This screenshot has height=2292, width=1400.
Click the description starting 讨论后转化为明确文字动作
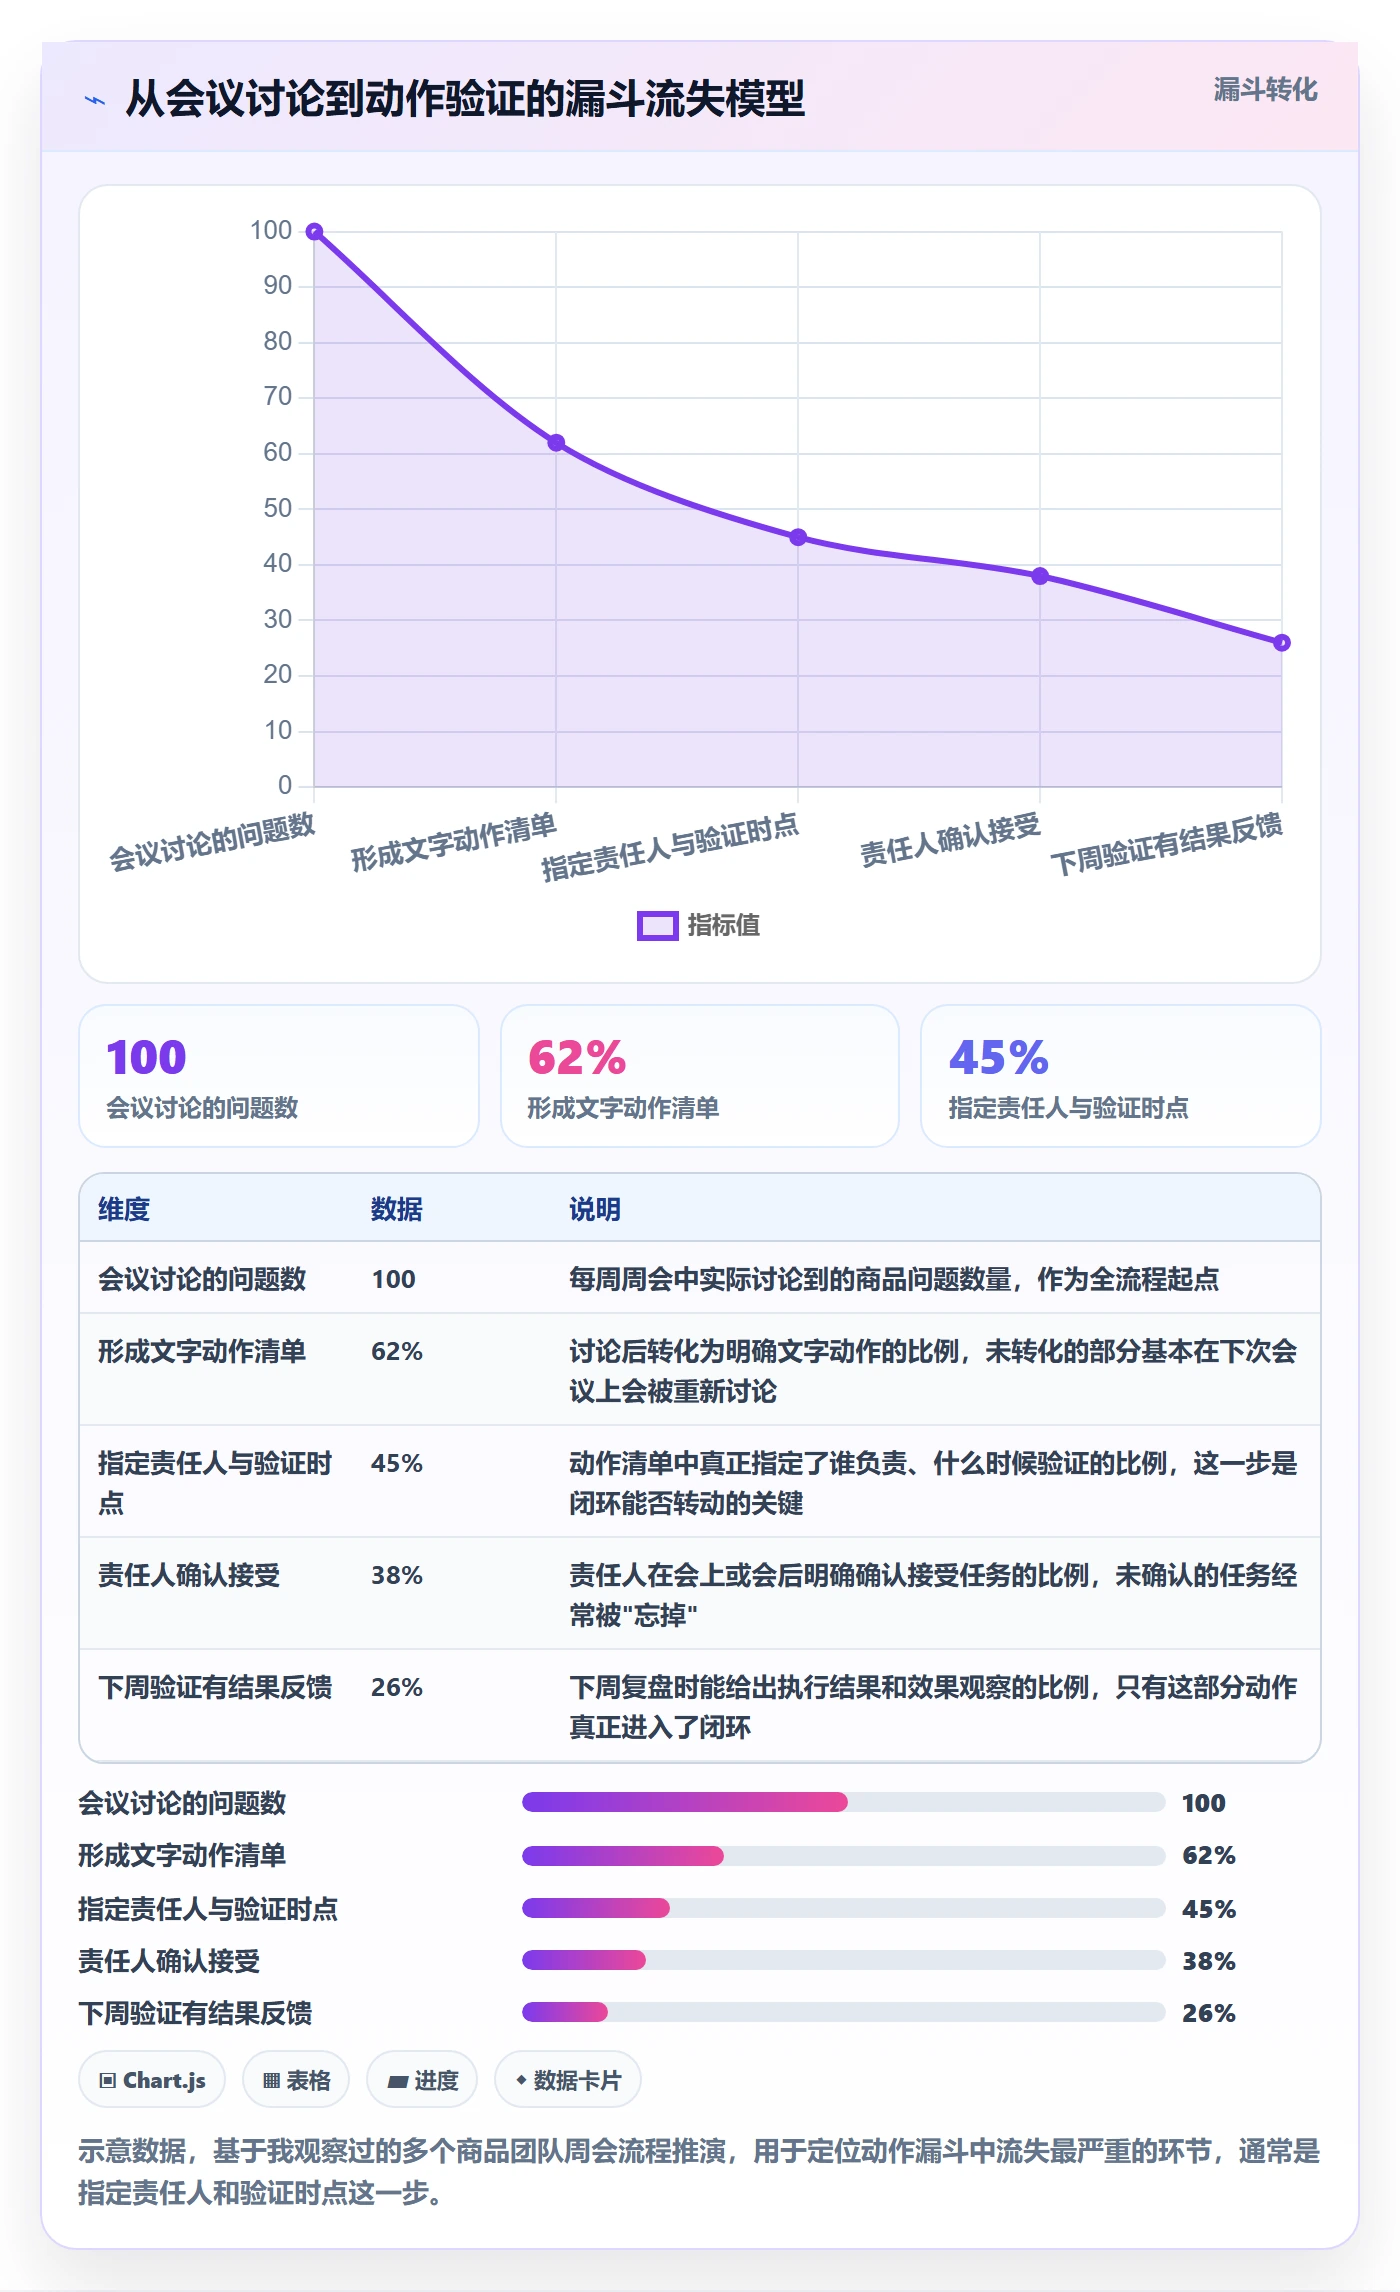933,1371
